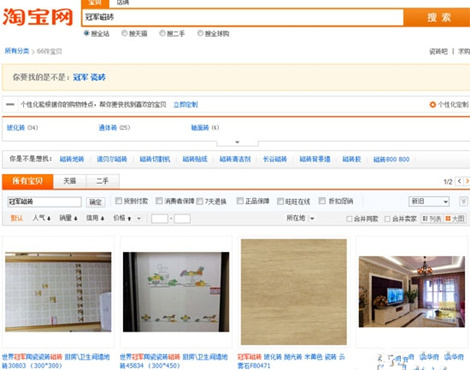Enable the 旺旺在线 checkbox
Viewport: 470px width, 370px height.
point(280,201)
